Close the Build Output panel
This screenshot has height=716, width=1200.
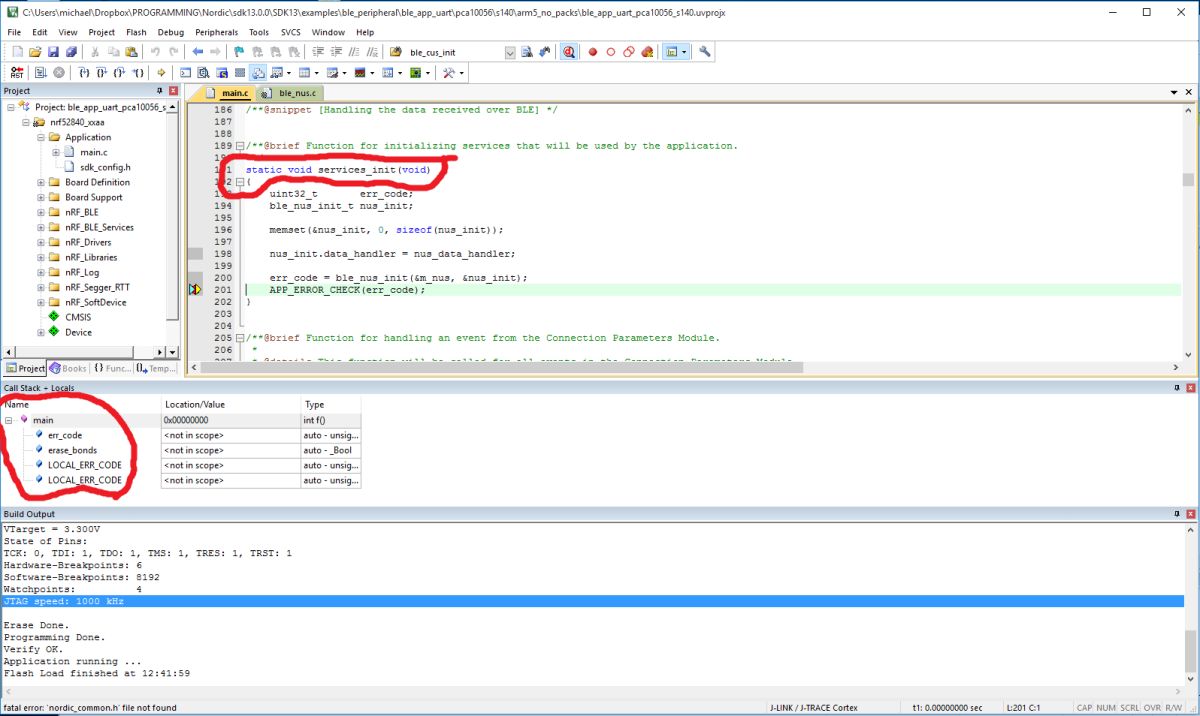pos(1191,514)
